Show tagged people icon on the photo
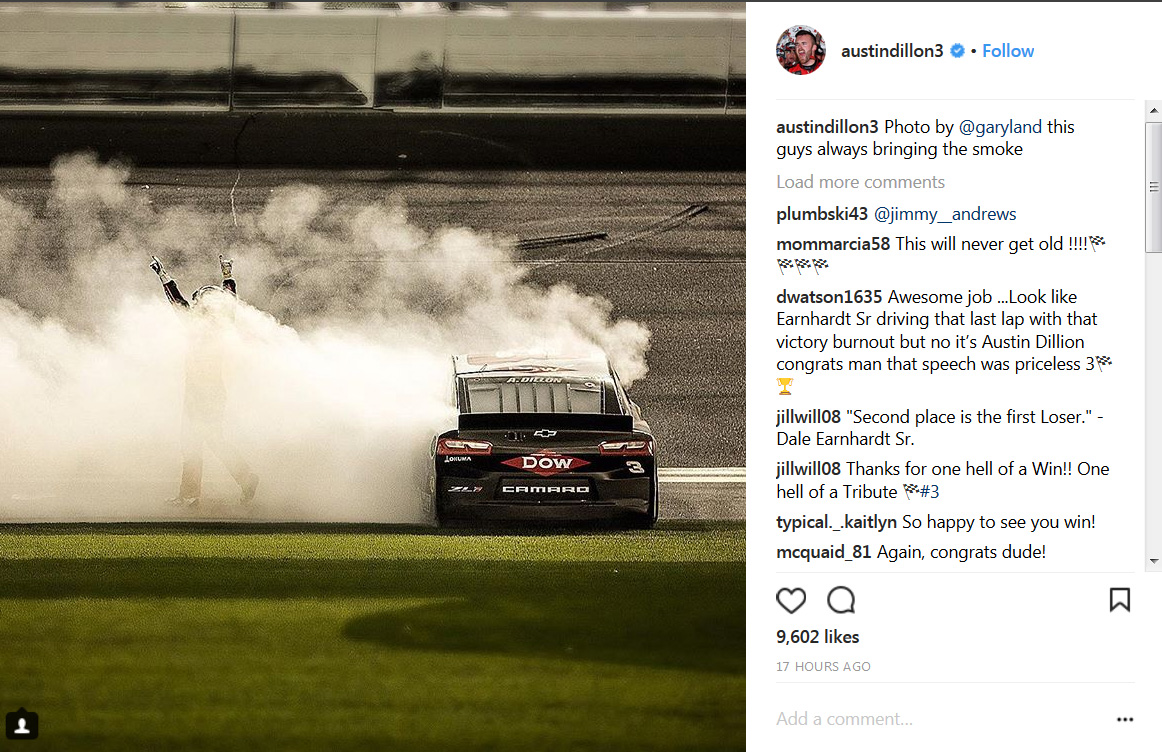1162x752 pixels. point(22,725)
